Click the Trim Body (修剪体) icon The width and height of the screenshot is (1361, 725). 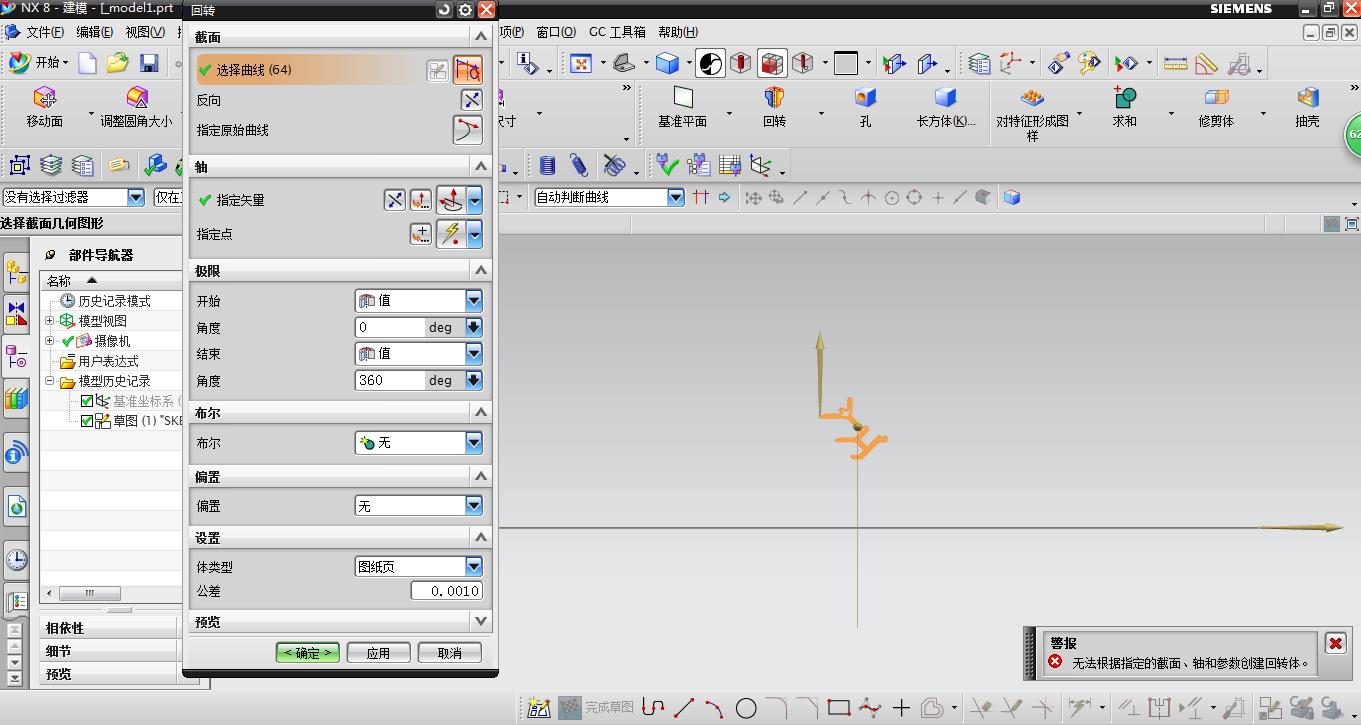[x=1216, y=98]
